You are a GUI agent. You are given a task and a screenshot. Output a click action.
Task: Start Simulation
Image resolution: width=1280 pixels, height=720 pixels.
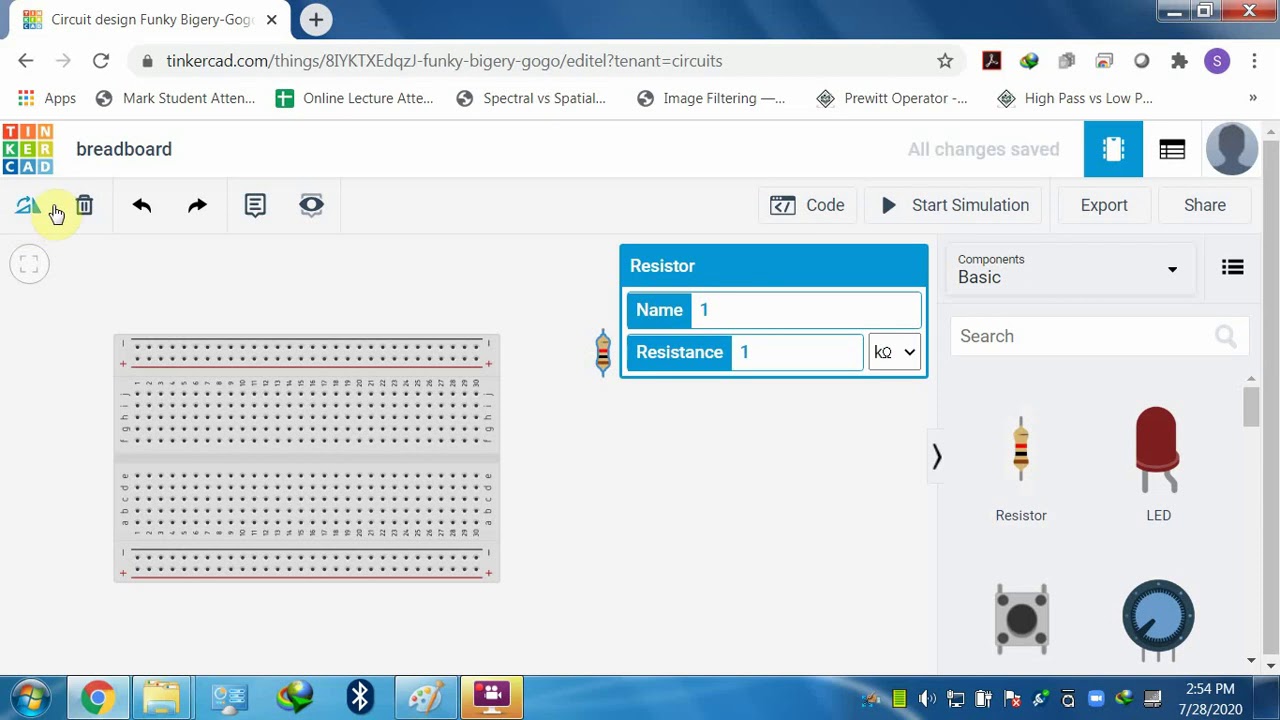click(x=955, y=205)
